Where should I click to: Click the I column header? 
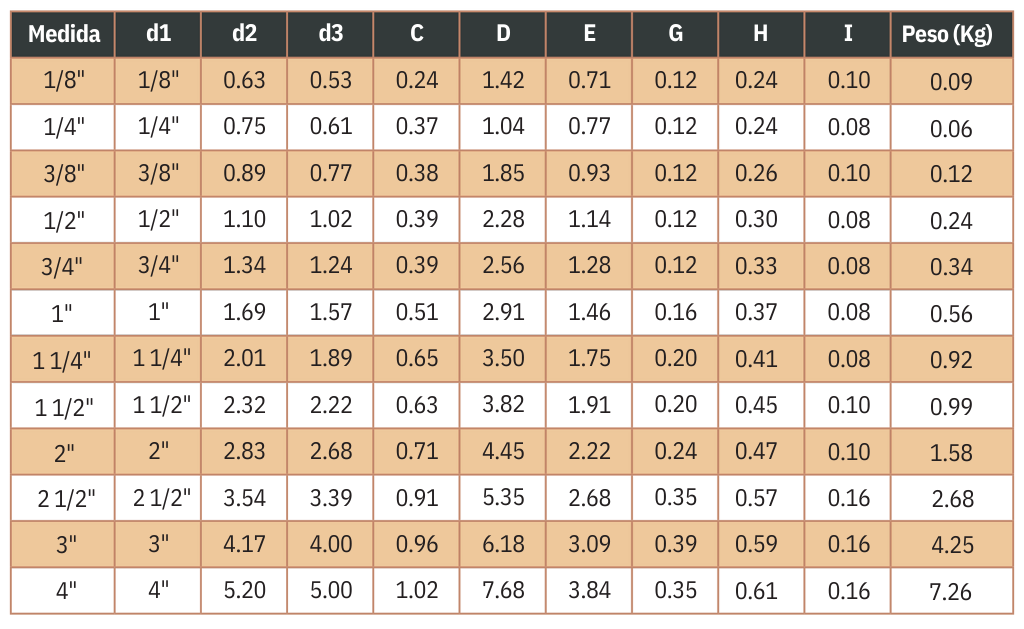[x=848, y=34]
